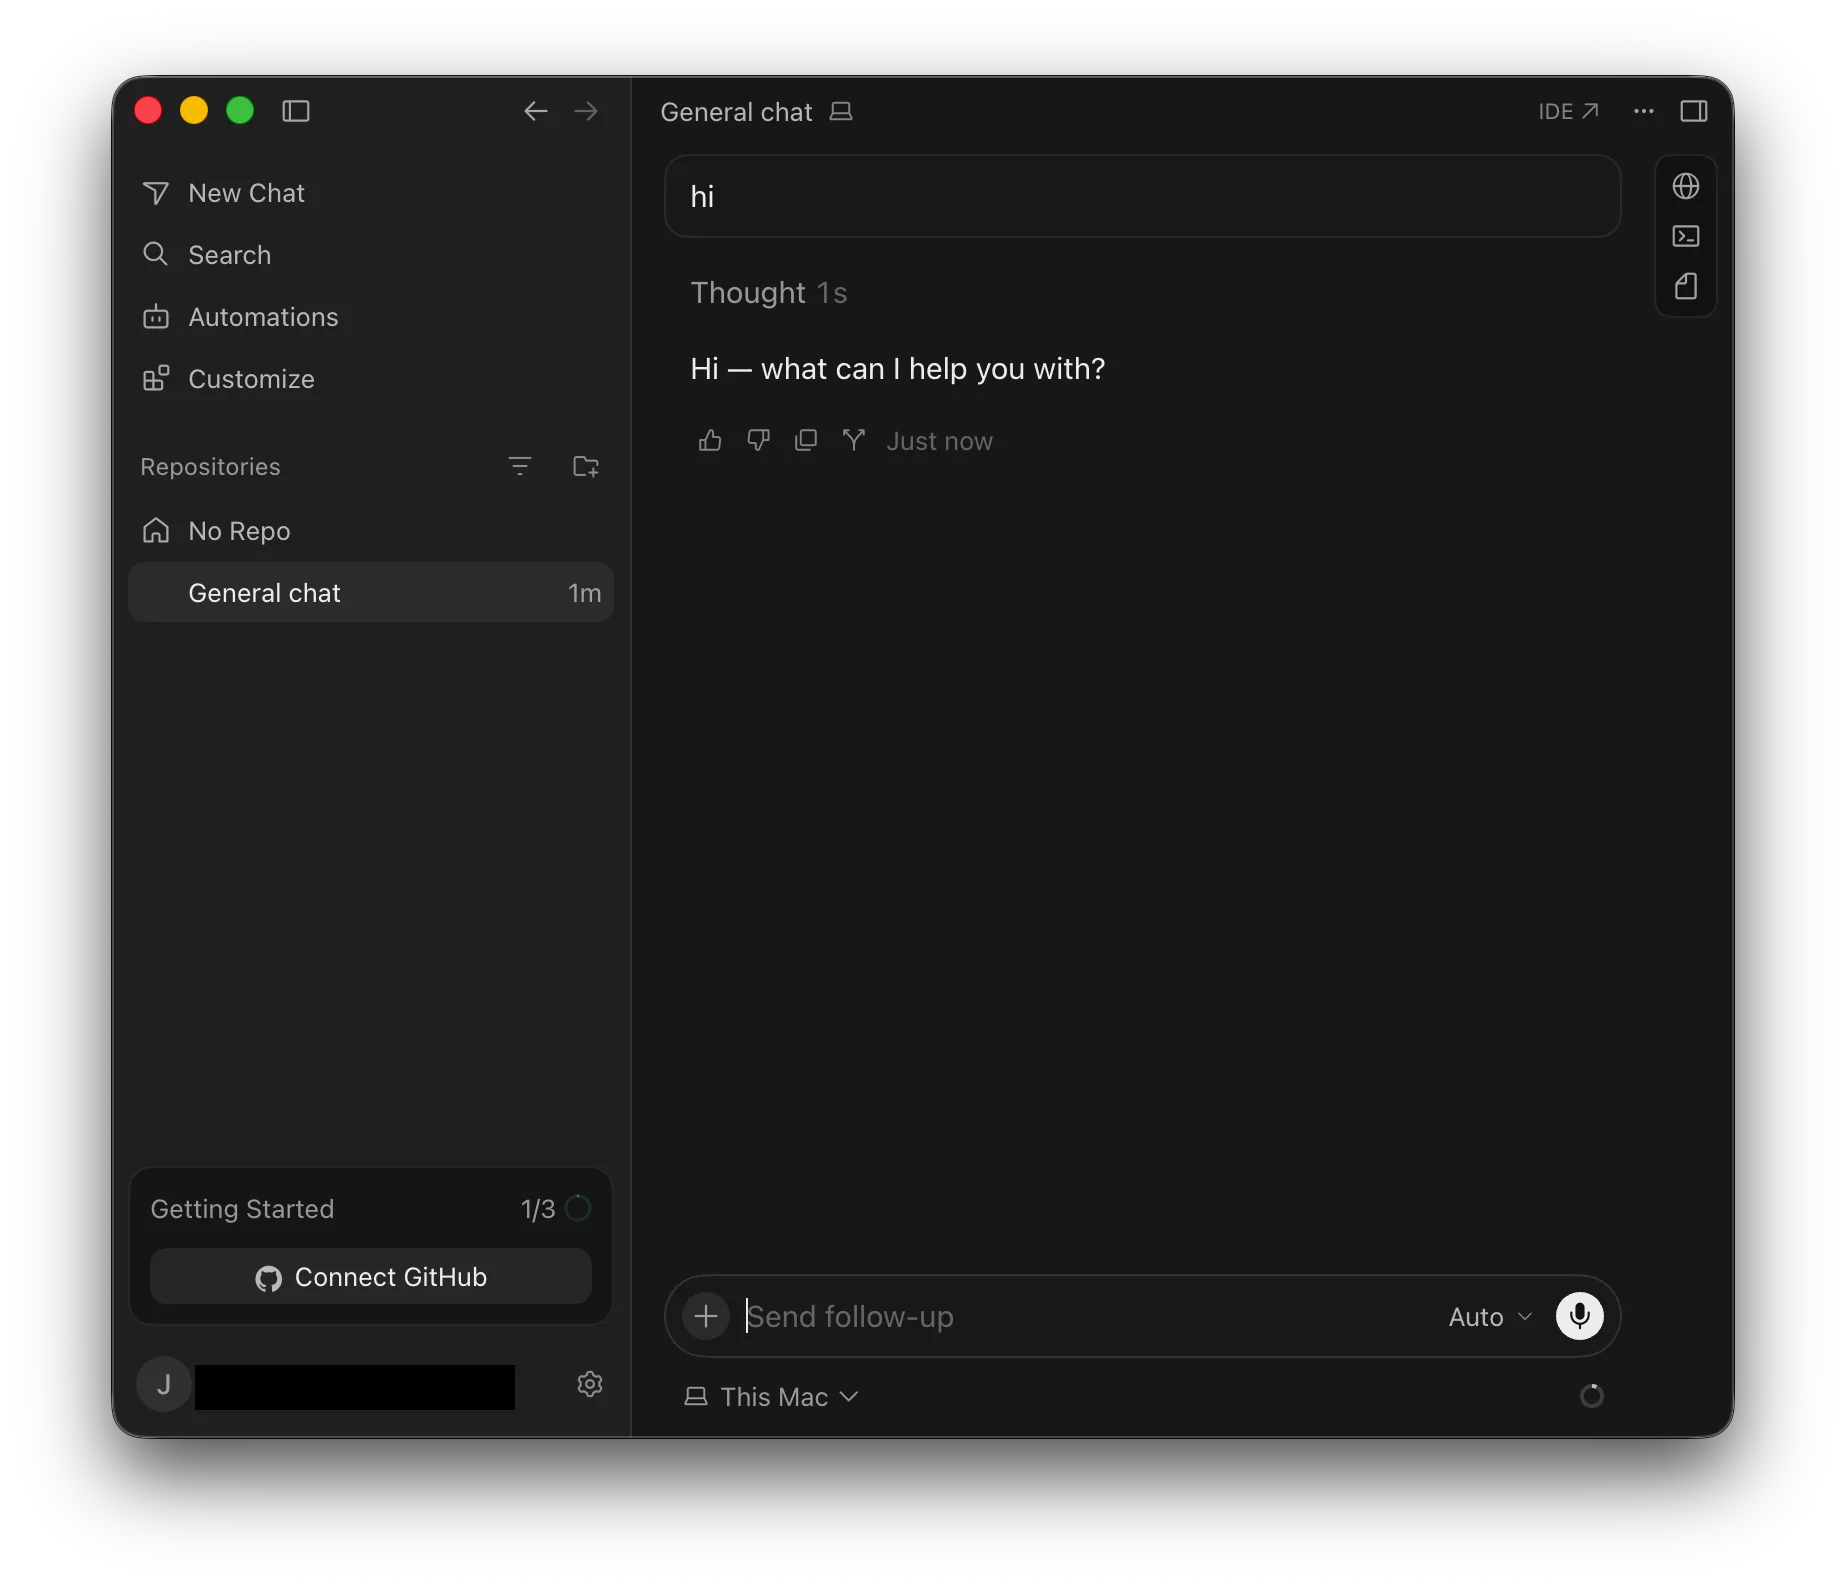Fork the chat from this message

(x=854, y=440)
